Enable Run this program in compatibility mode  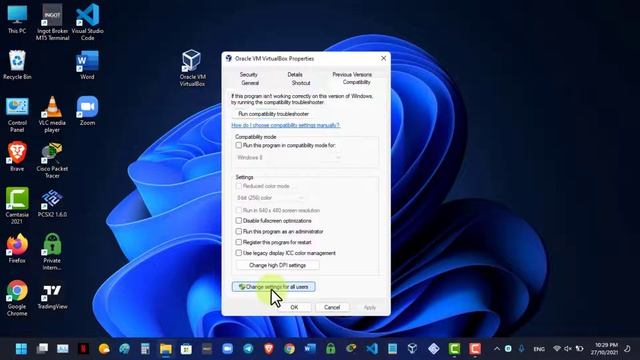239,145
